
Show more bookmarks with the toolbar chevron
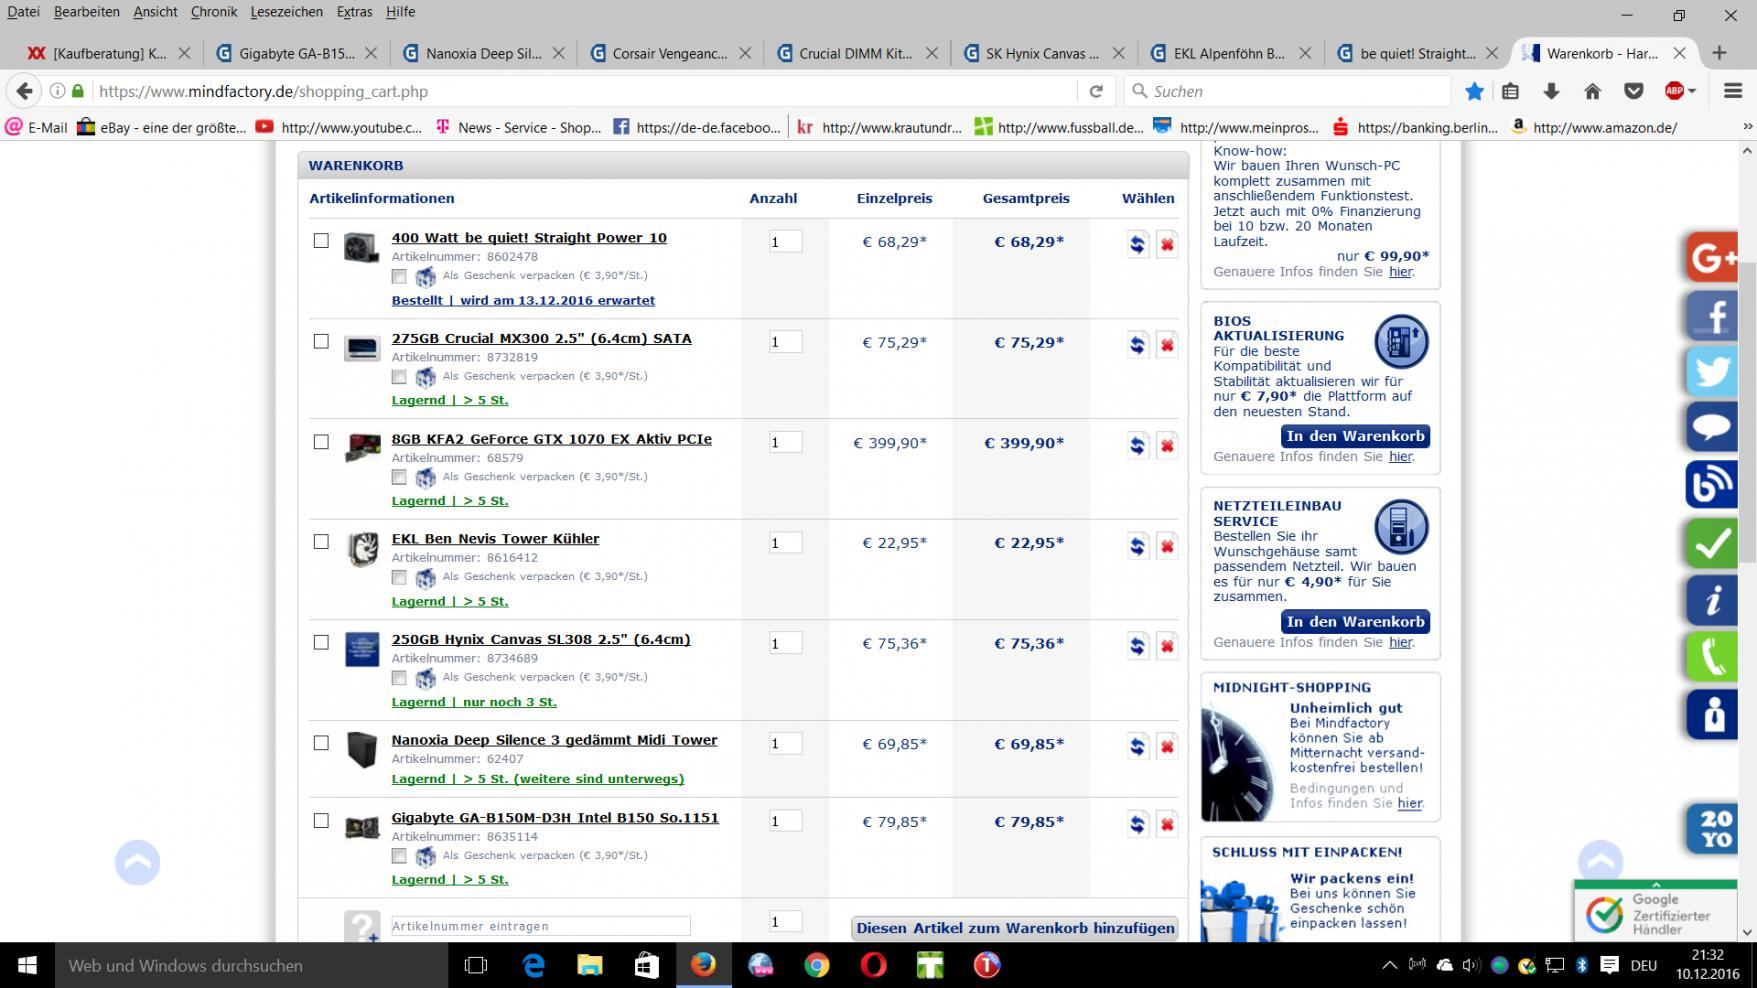pos(1747,127)
